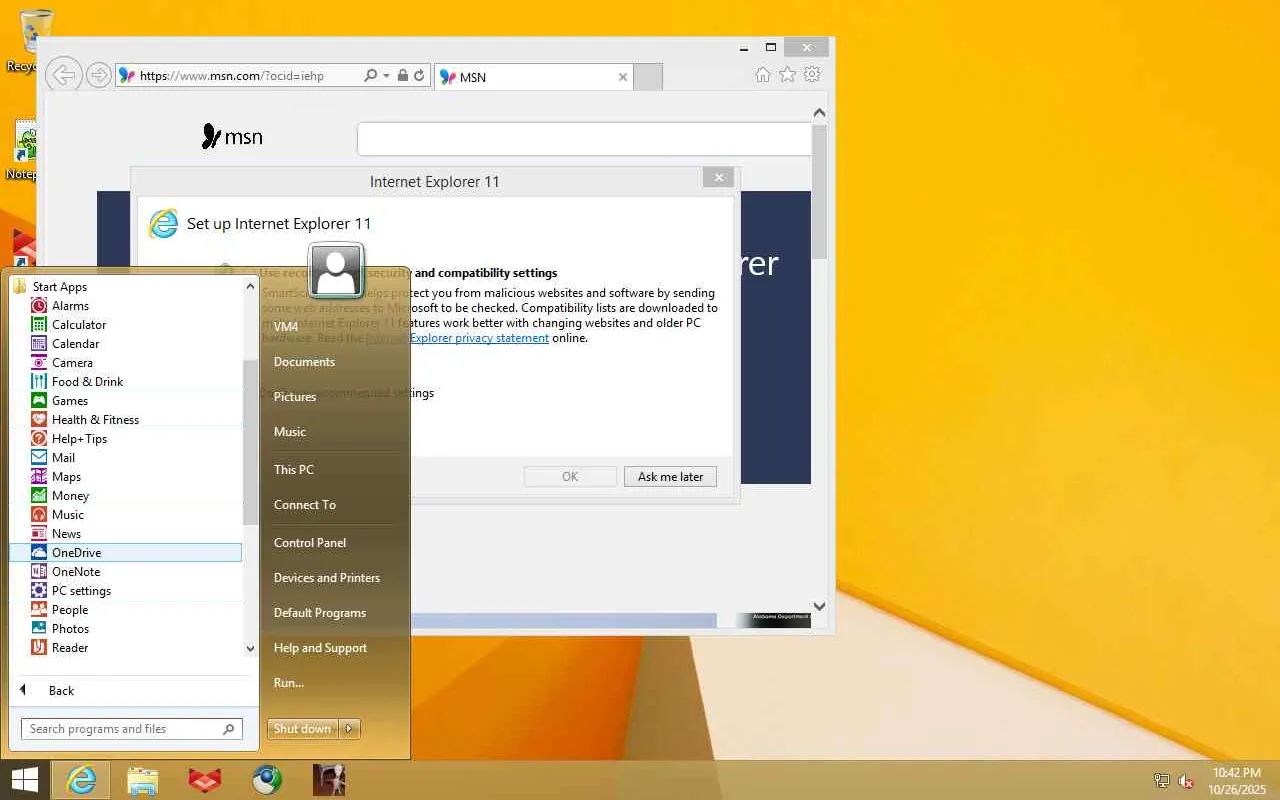Screen dimensions: 1280x800
Task: Open a new tab in Internet Explorer
Action: pos(648,77)
